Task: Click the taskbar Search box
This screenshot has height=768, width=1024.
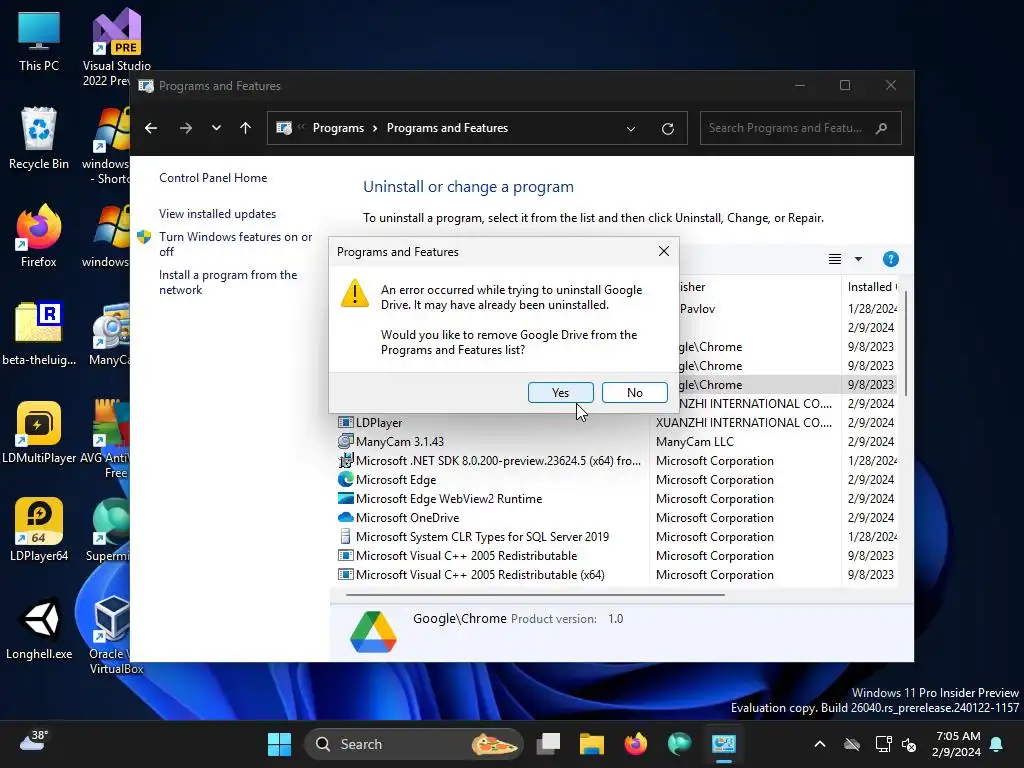Action: [413, 744]
